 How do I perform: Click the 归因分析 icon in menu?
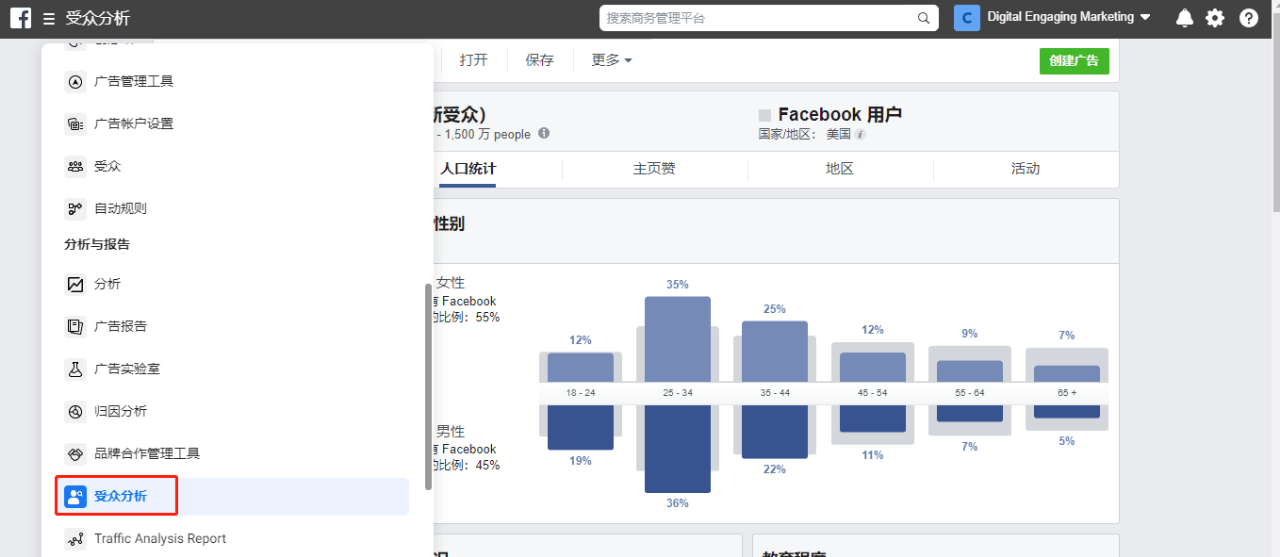75,411
